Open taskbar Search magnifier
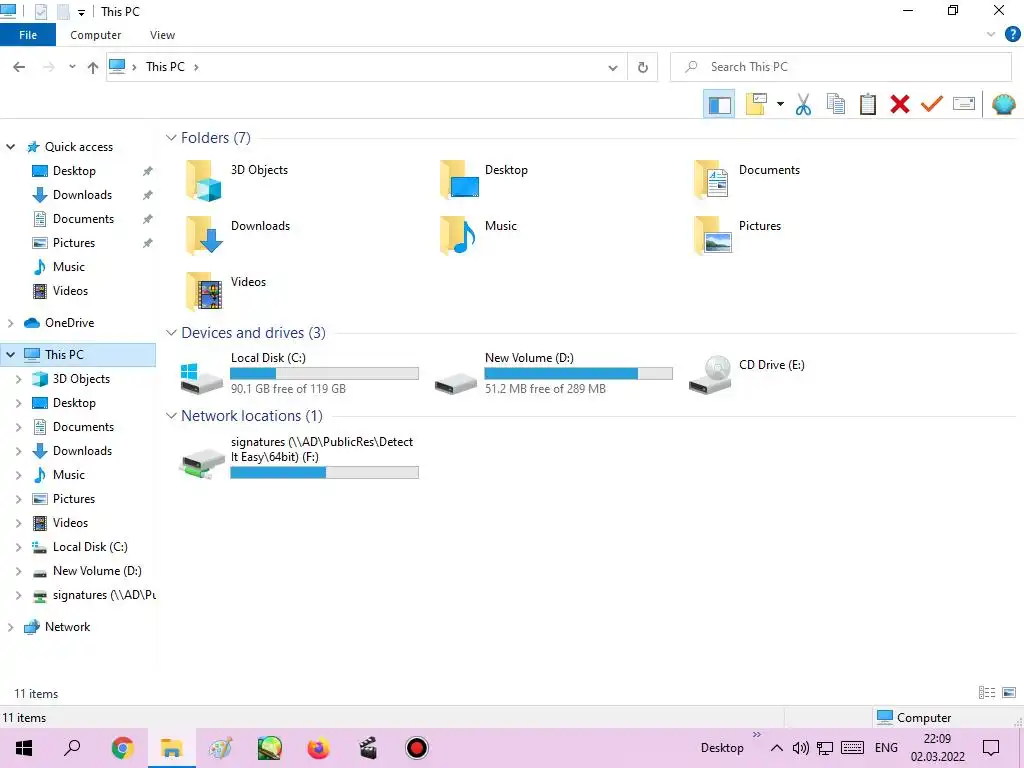 click(72, 748)
